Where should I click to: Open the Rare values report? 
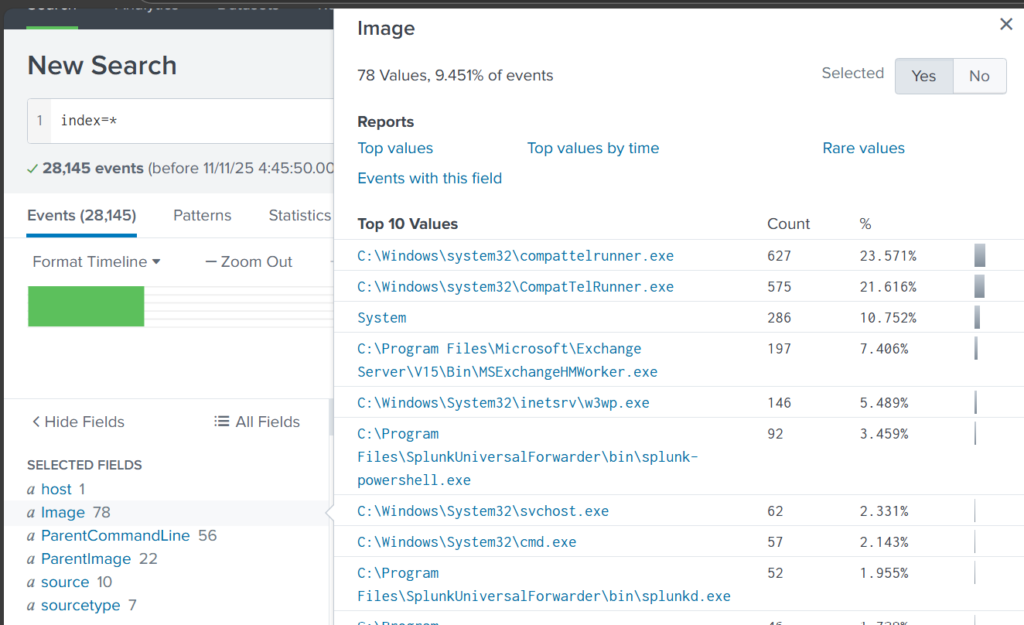863,148
